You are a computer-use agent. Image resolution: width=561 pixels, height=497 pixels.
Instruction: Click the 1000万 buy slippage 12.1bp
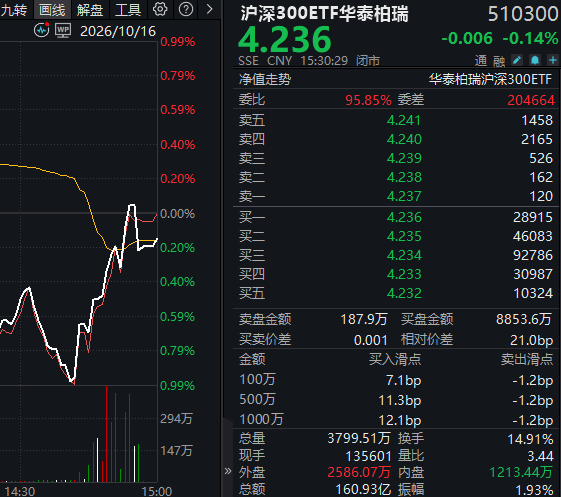tap(400, 420)
